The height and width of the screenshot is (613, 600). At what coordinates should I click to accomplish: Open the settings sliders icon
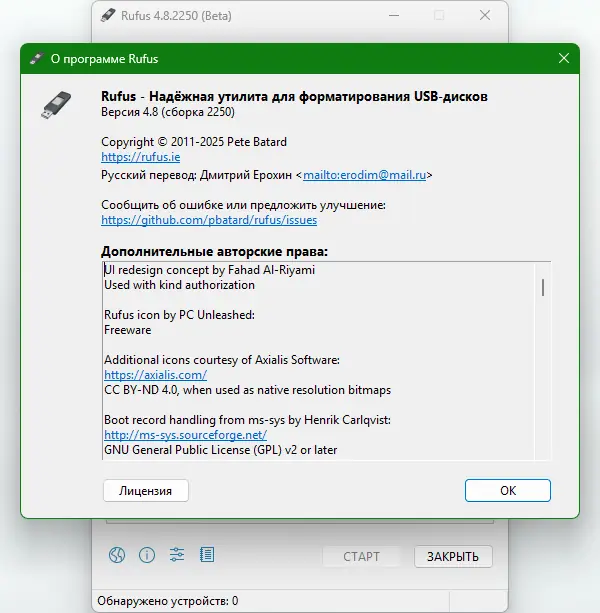[x=177, y=555]
